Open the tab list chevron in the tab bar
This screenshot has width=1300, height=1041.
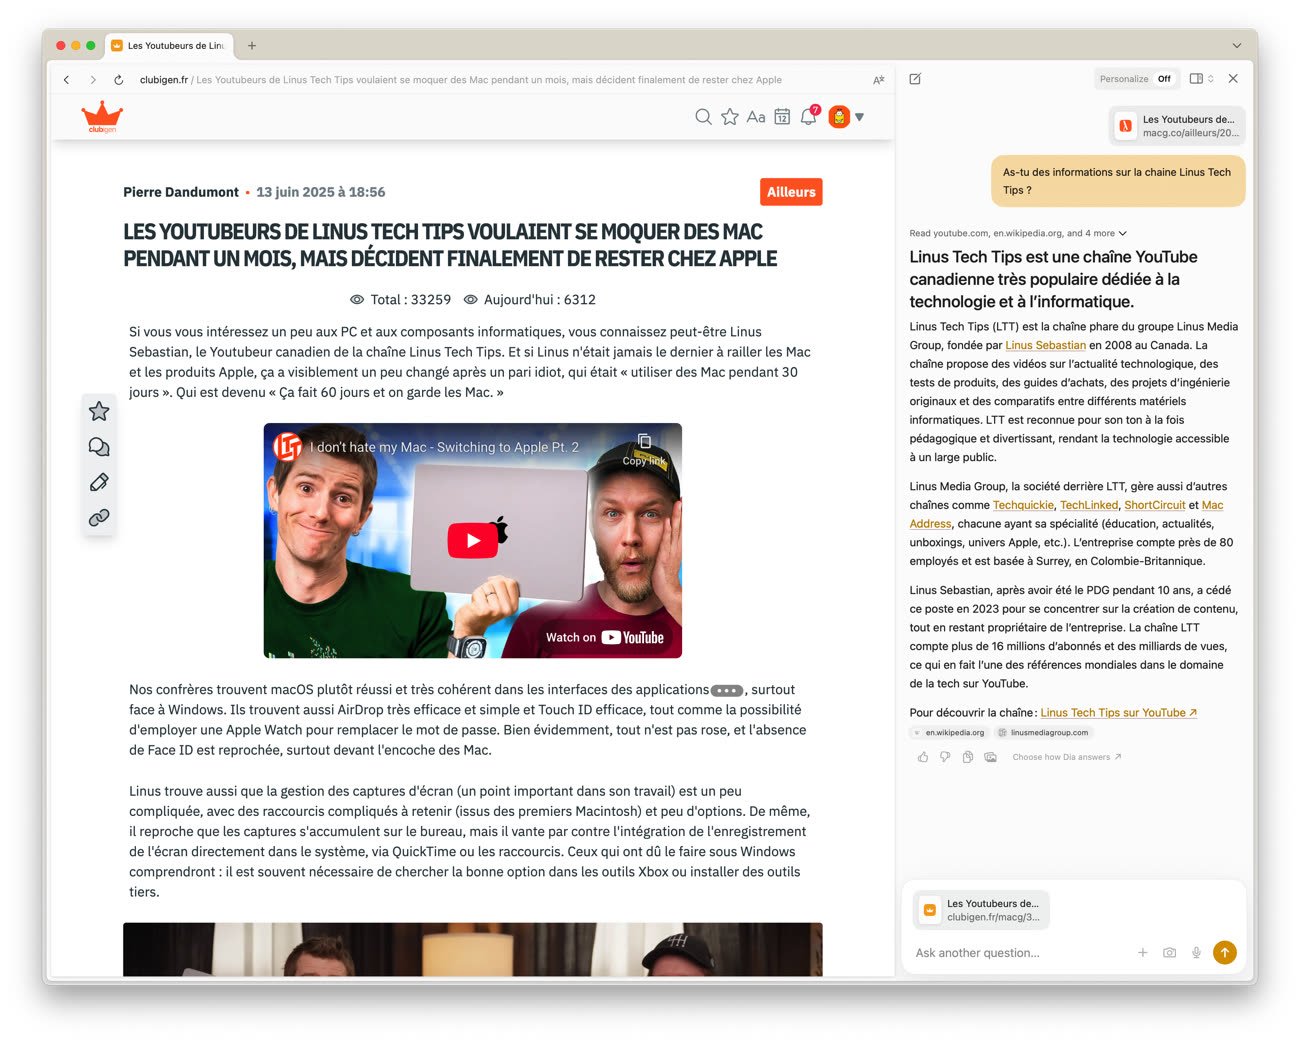coord(1237,45)
